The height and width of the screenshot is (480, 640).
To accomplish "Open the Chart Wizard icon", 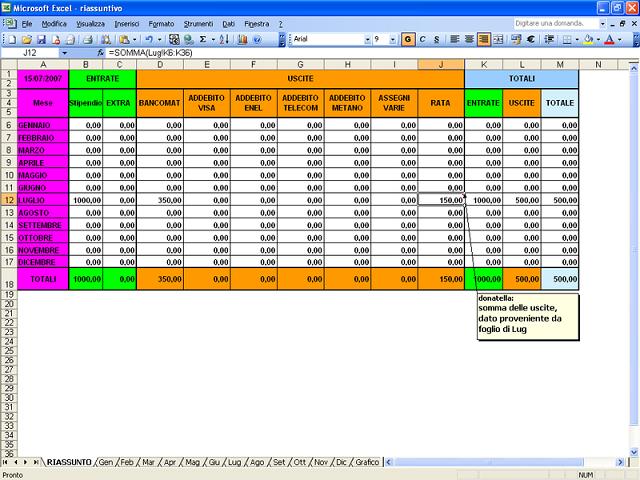I will click(x=242, y=39).
